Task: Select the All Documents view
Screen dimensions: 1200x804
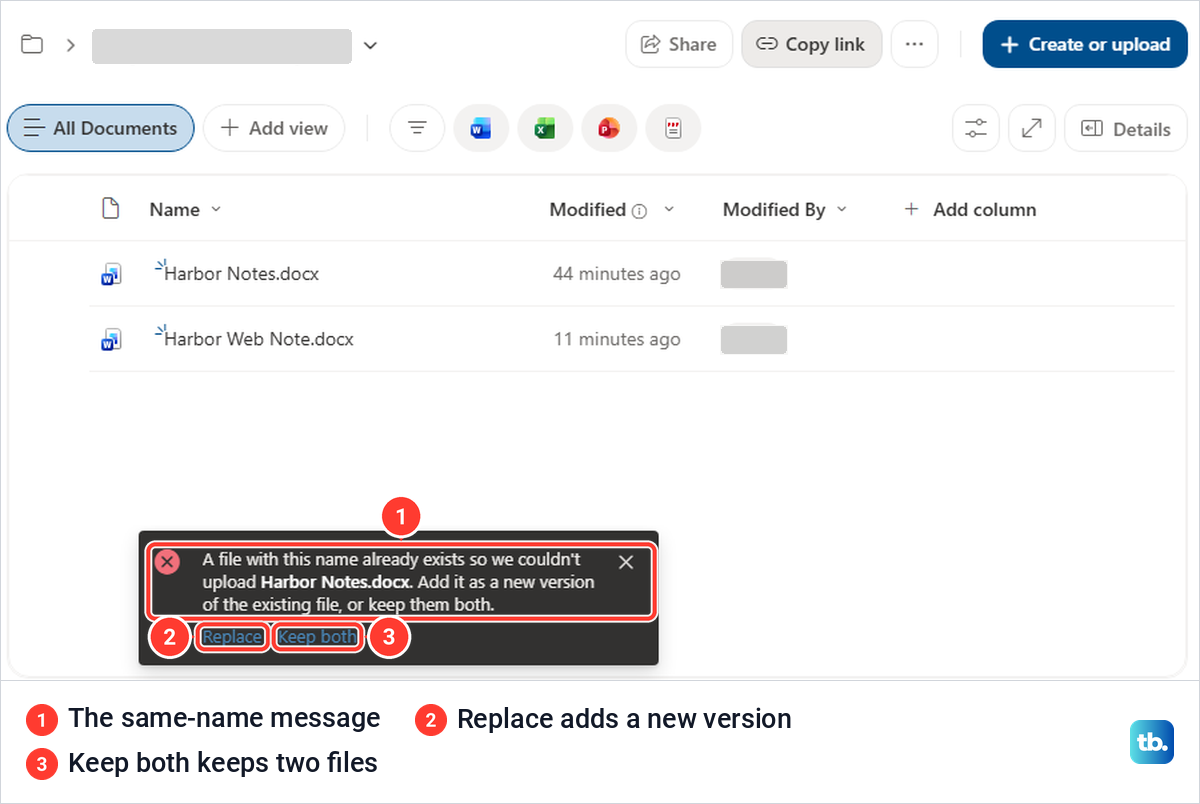Action: [x=100, y=128]
